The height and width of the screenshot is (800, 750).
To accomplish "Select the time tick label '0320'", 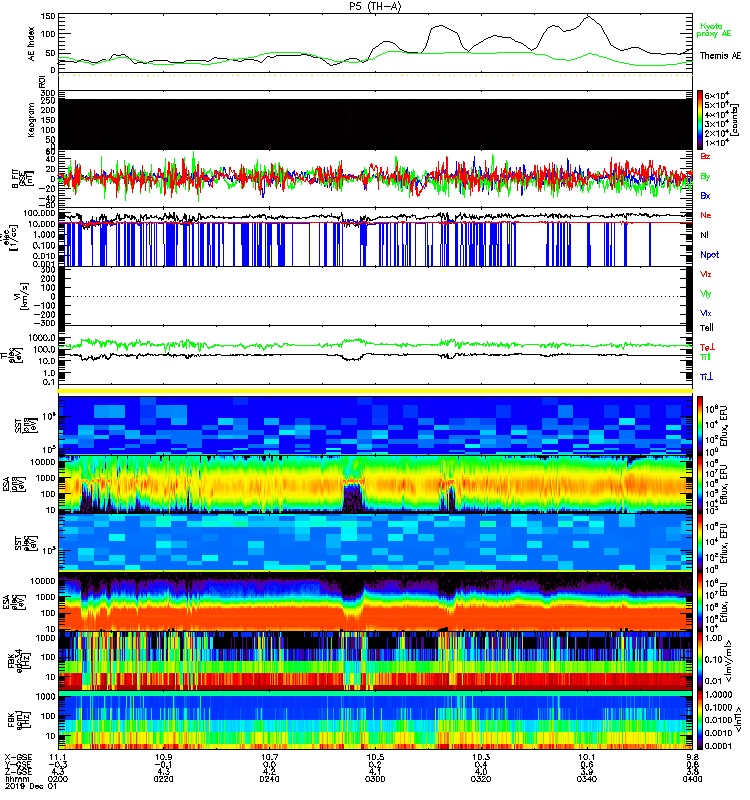I will coord(481,779).
